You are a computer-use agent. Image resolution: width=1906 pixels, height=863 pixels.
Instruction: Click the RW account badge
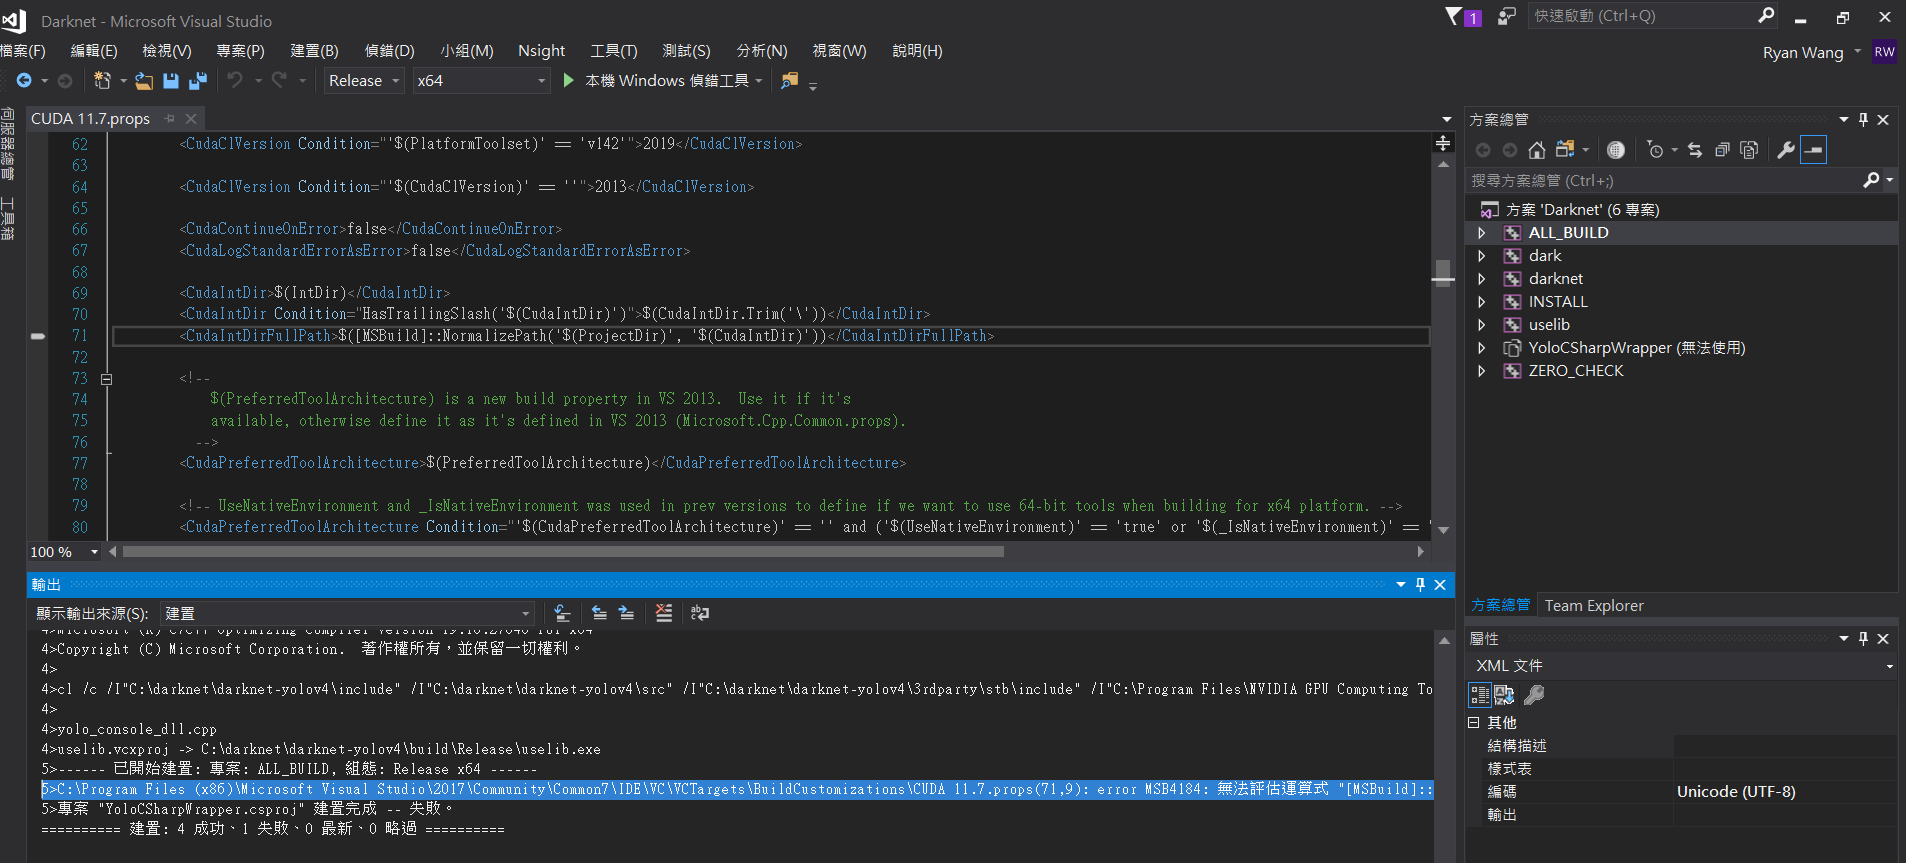click(x=1885, y=52)
